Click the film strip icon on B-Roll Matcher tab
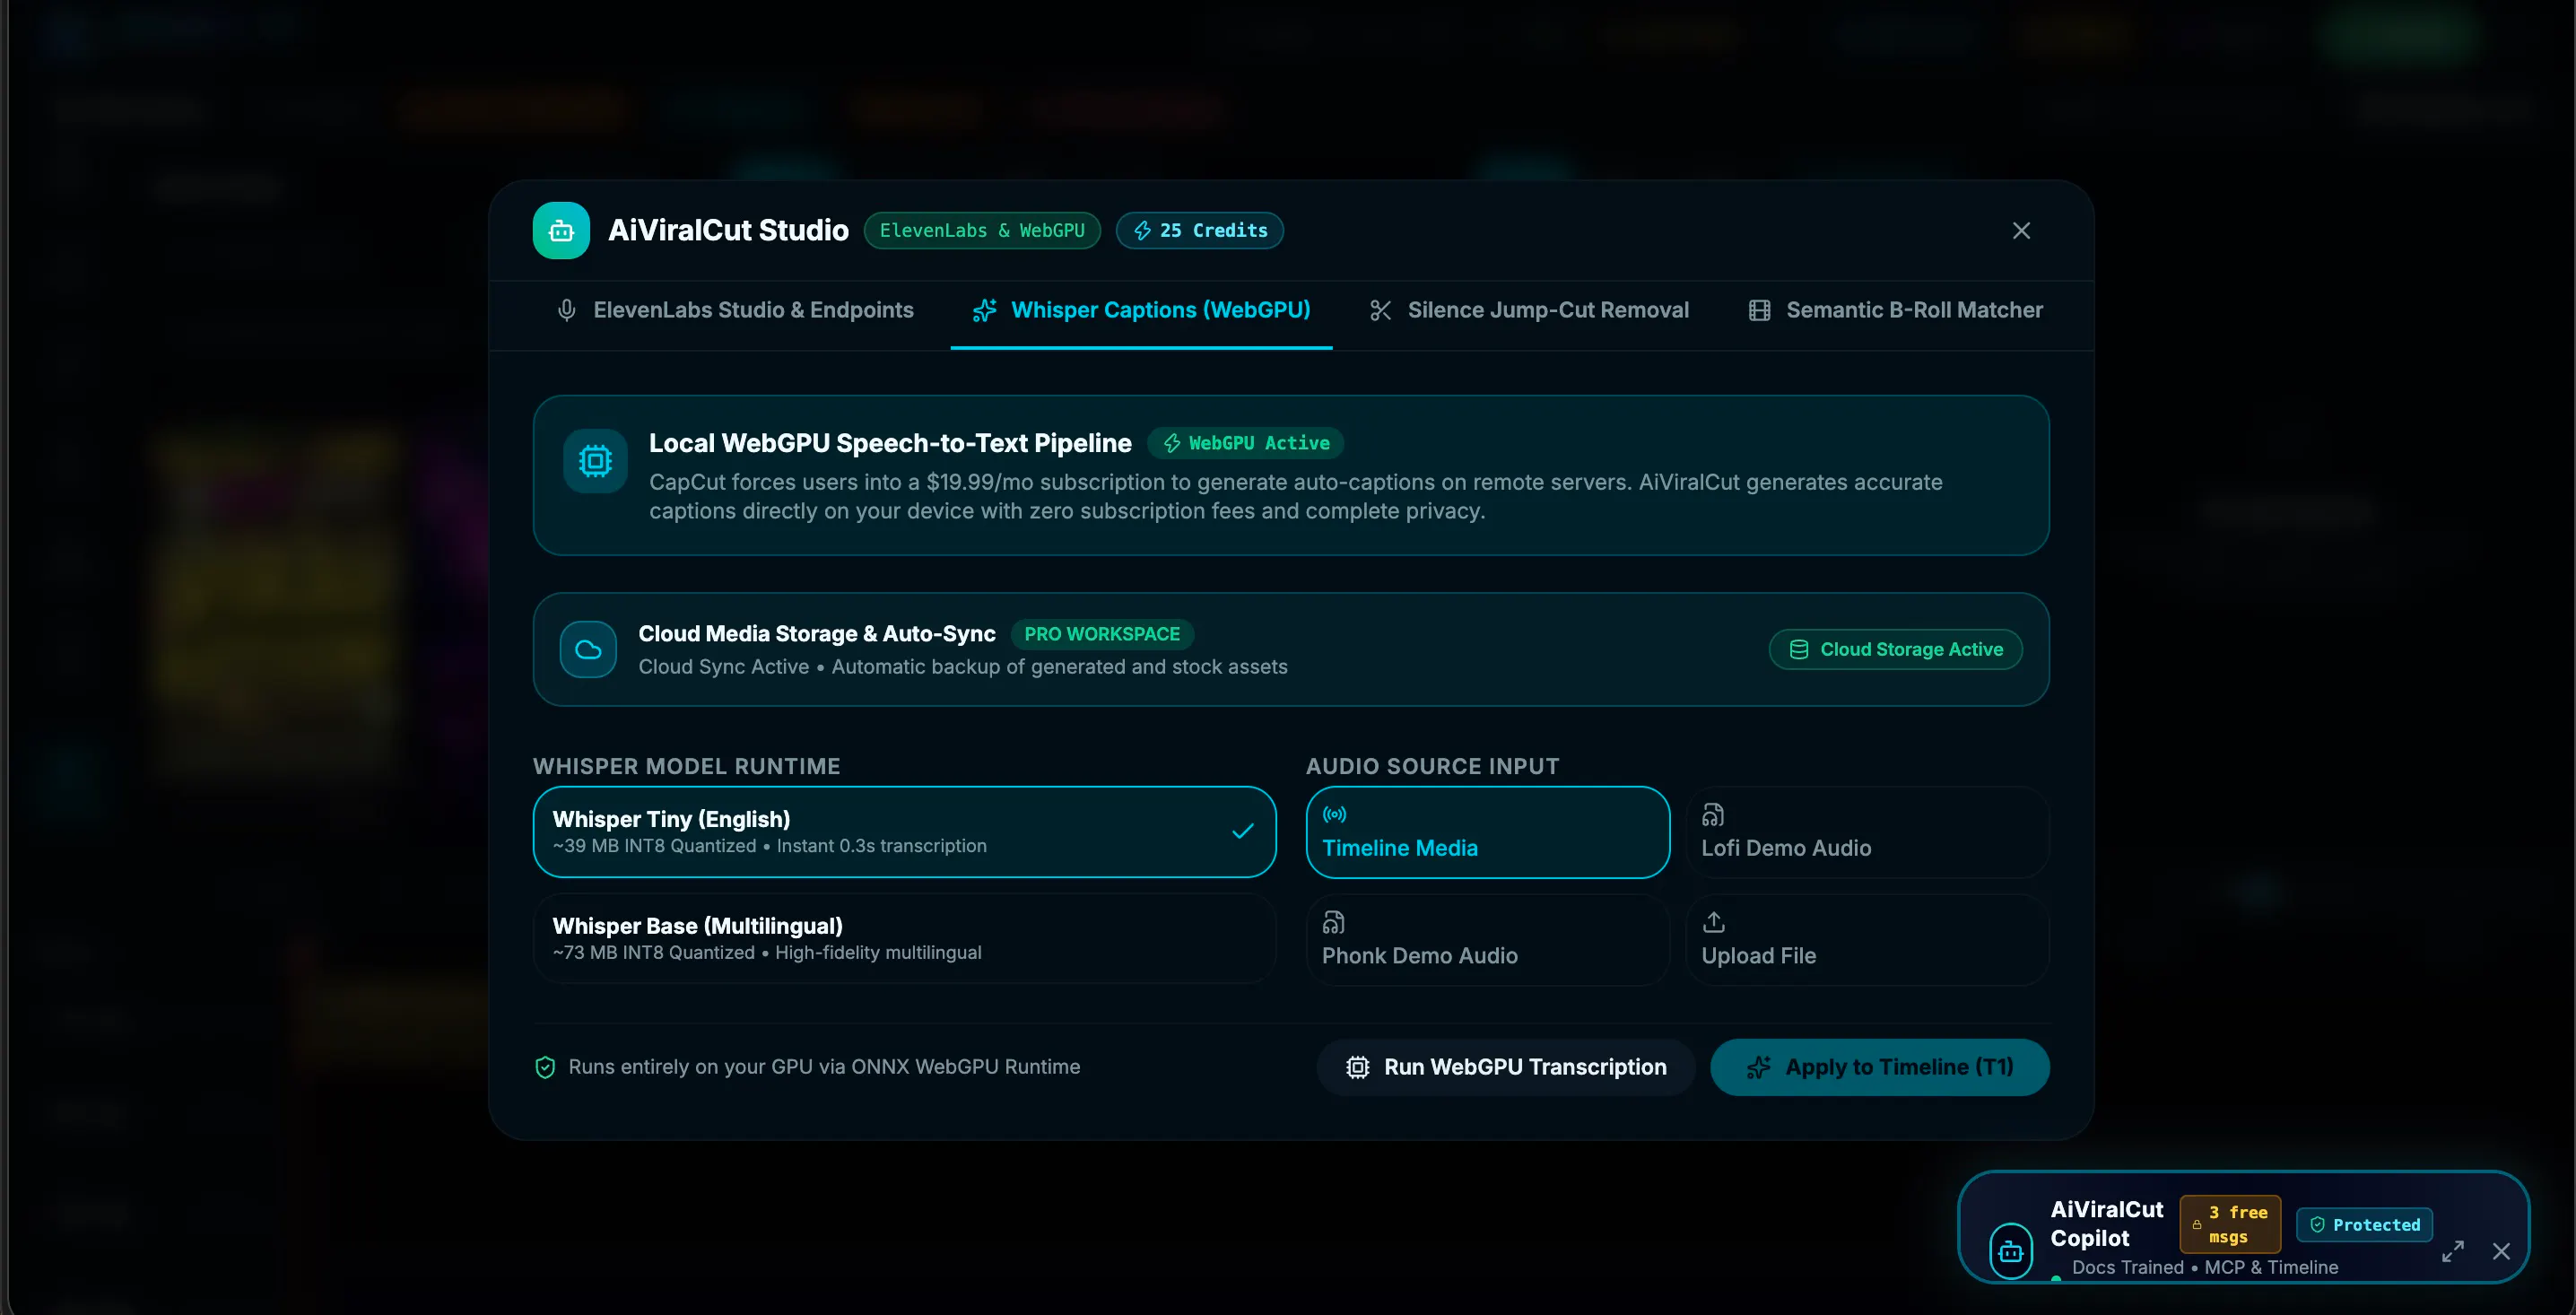Viewport: 2576px width, 1315px height. click(1759, 311)
